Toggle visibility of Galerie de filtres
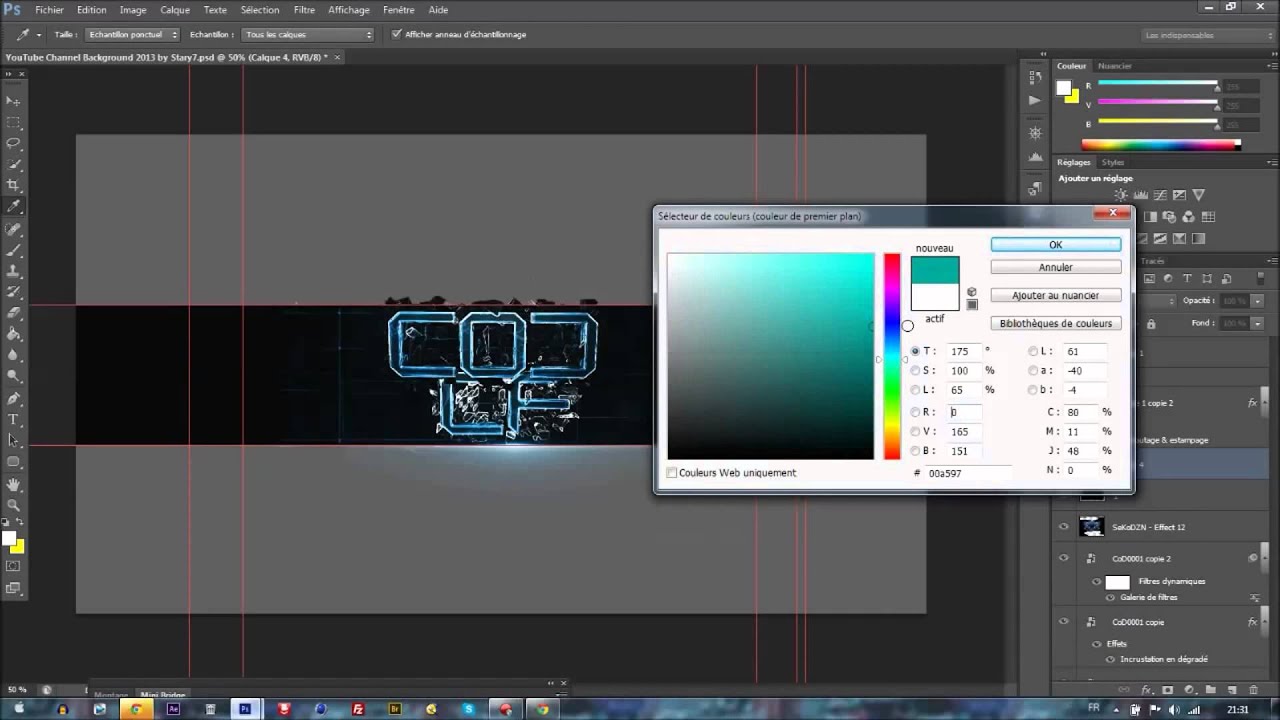 point(1110,597)
